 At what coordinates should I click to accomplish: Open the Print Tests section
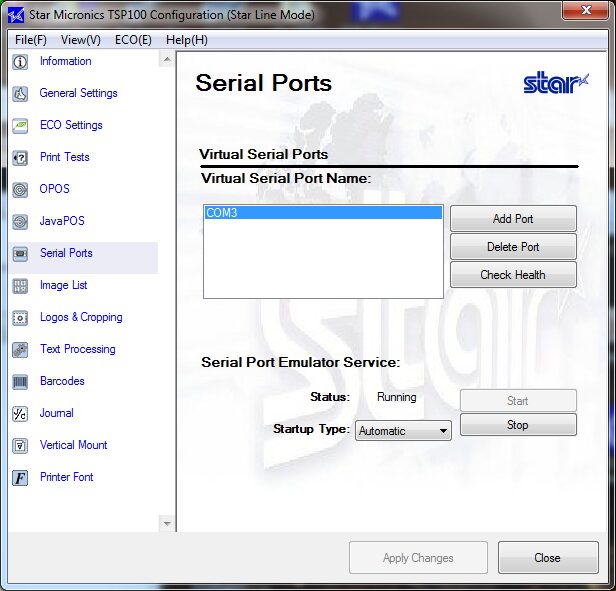pyautogui.click(x=65, y=157)
